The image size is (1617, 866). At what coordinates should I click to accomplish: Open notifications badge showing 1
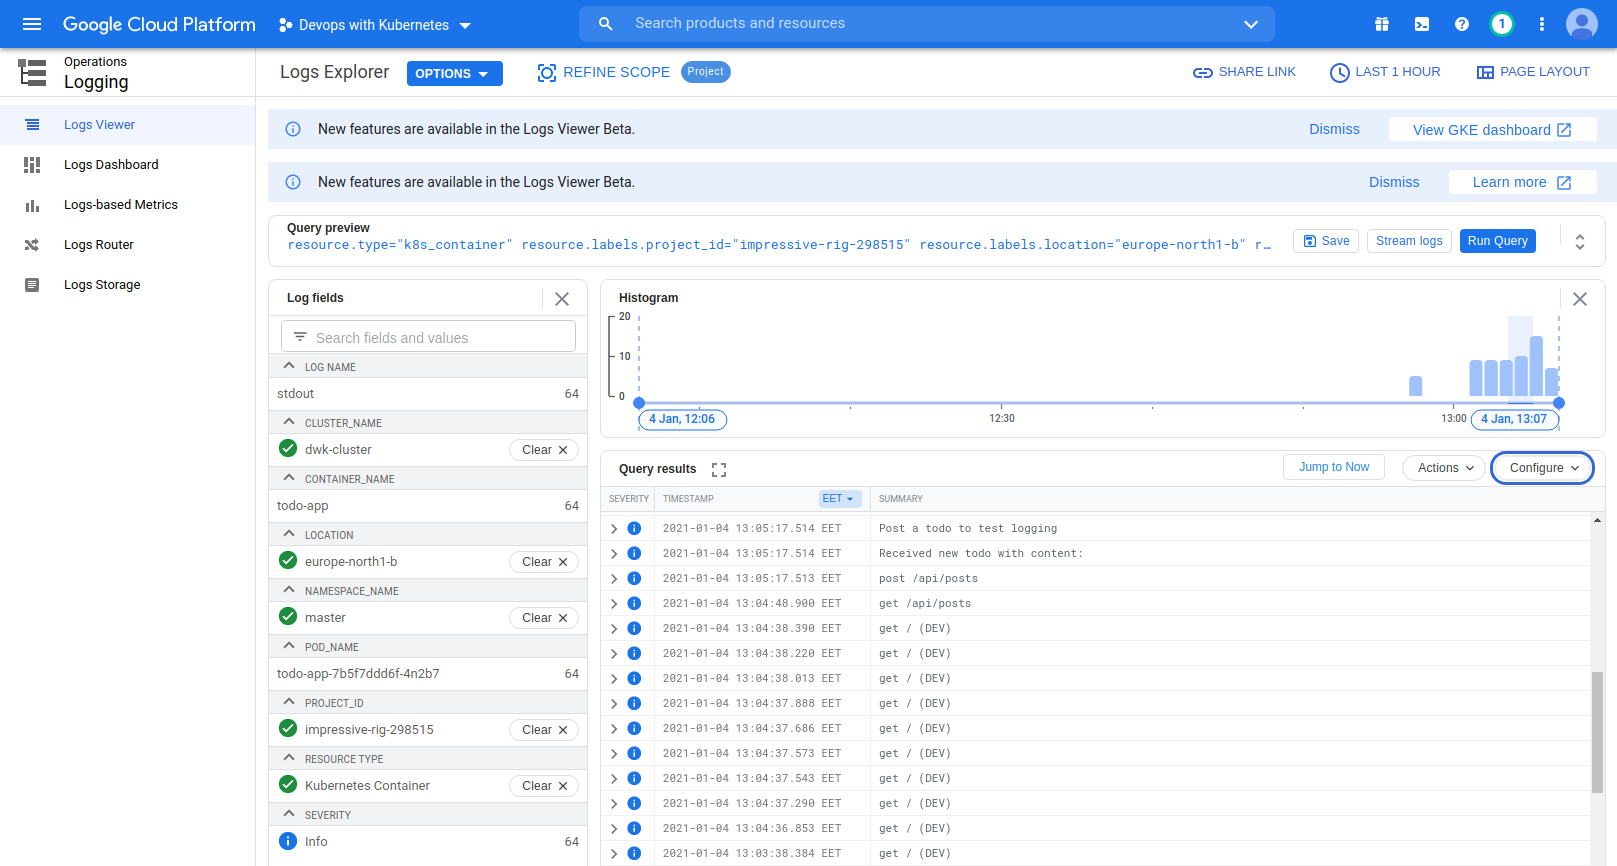coord(1502,24)
